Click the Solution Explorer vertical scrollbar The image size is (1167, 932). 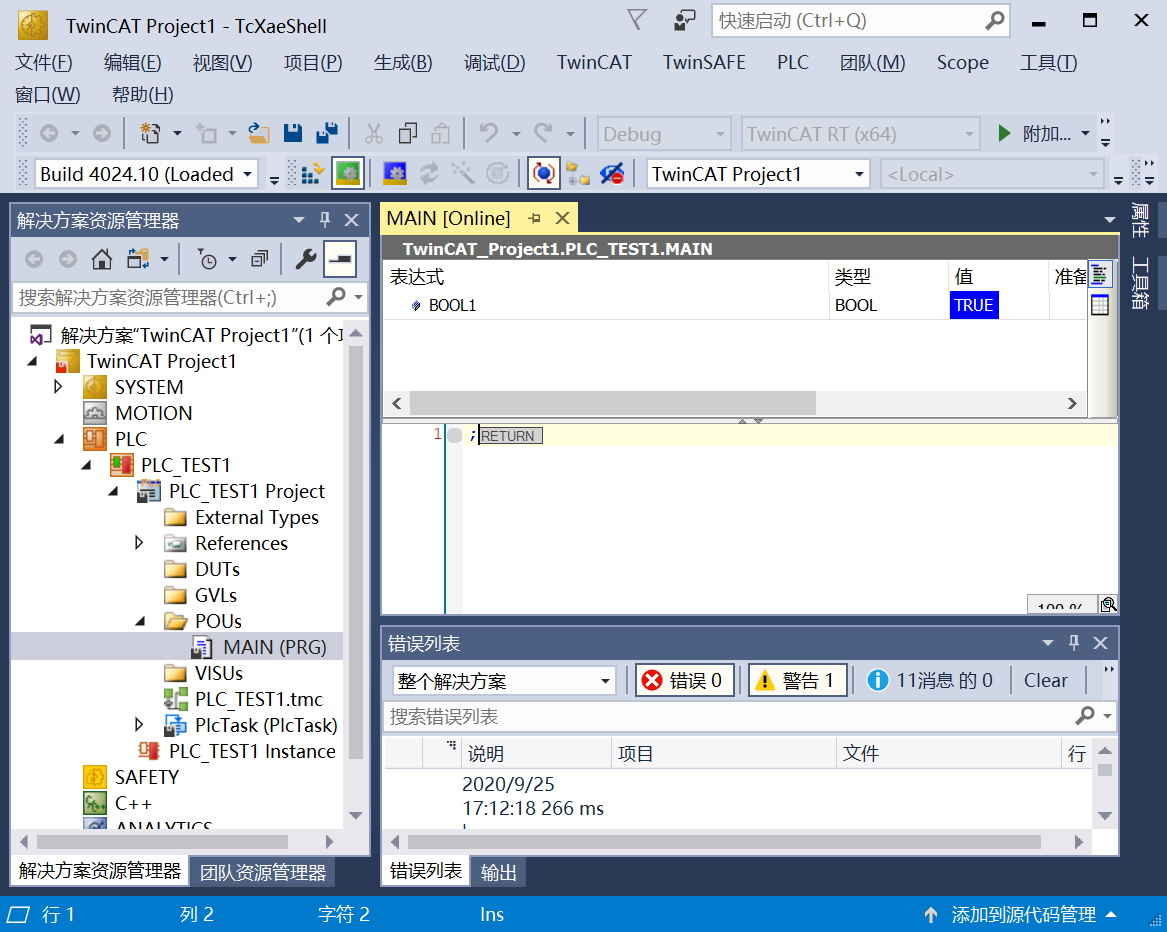[x=356, y=552]
